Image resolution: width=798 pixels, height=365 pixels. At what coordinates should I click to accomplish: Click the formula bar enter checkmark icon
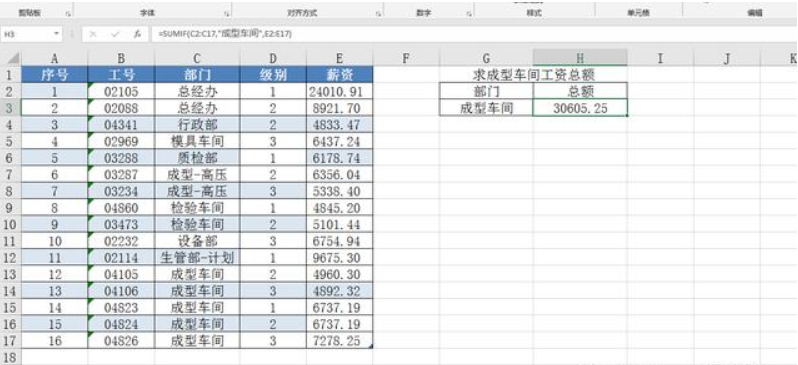(115, 34)
